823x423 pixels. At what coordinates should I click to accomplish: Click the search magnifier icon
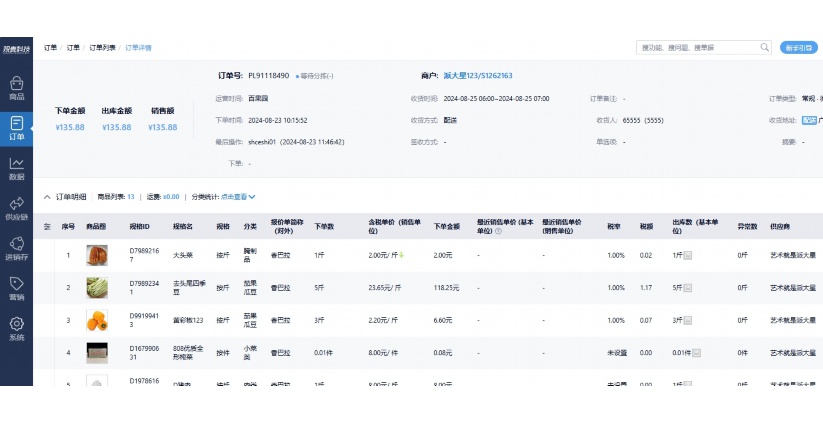pyautogui.click(x=765, y=47)
